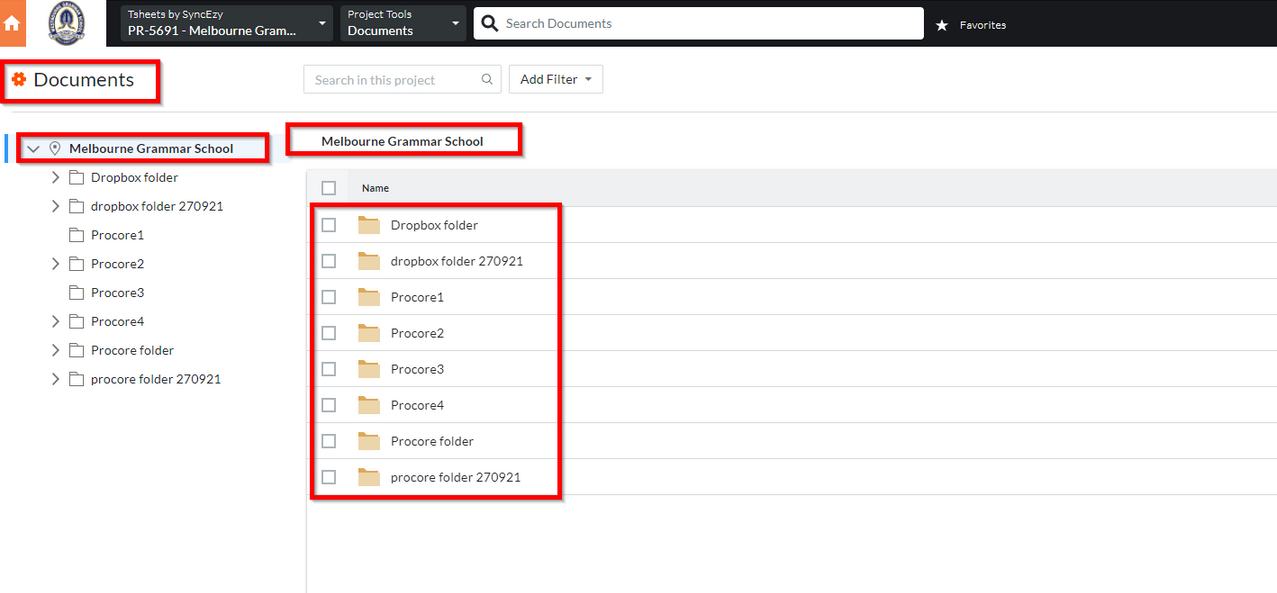Click the Search in this project field
This screenshot has width=1277, height=593.
[402, 80]
